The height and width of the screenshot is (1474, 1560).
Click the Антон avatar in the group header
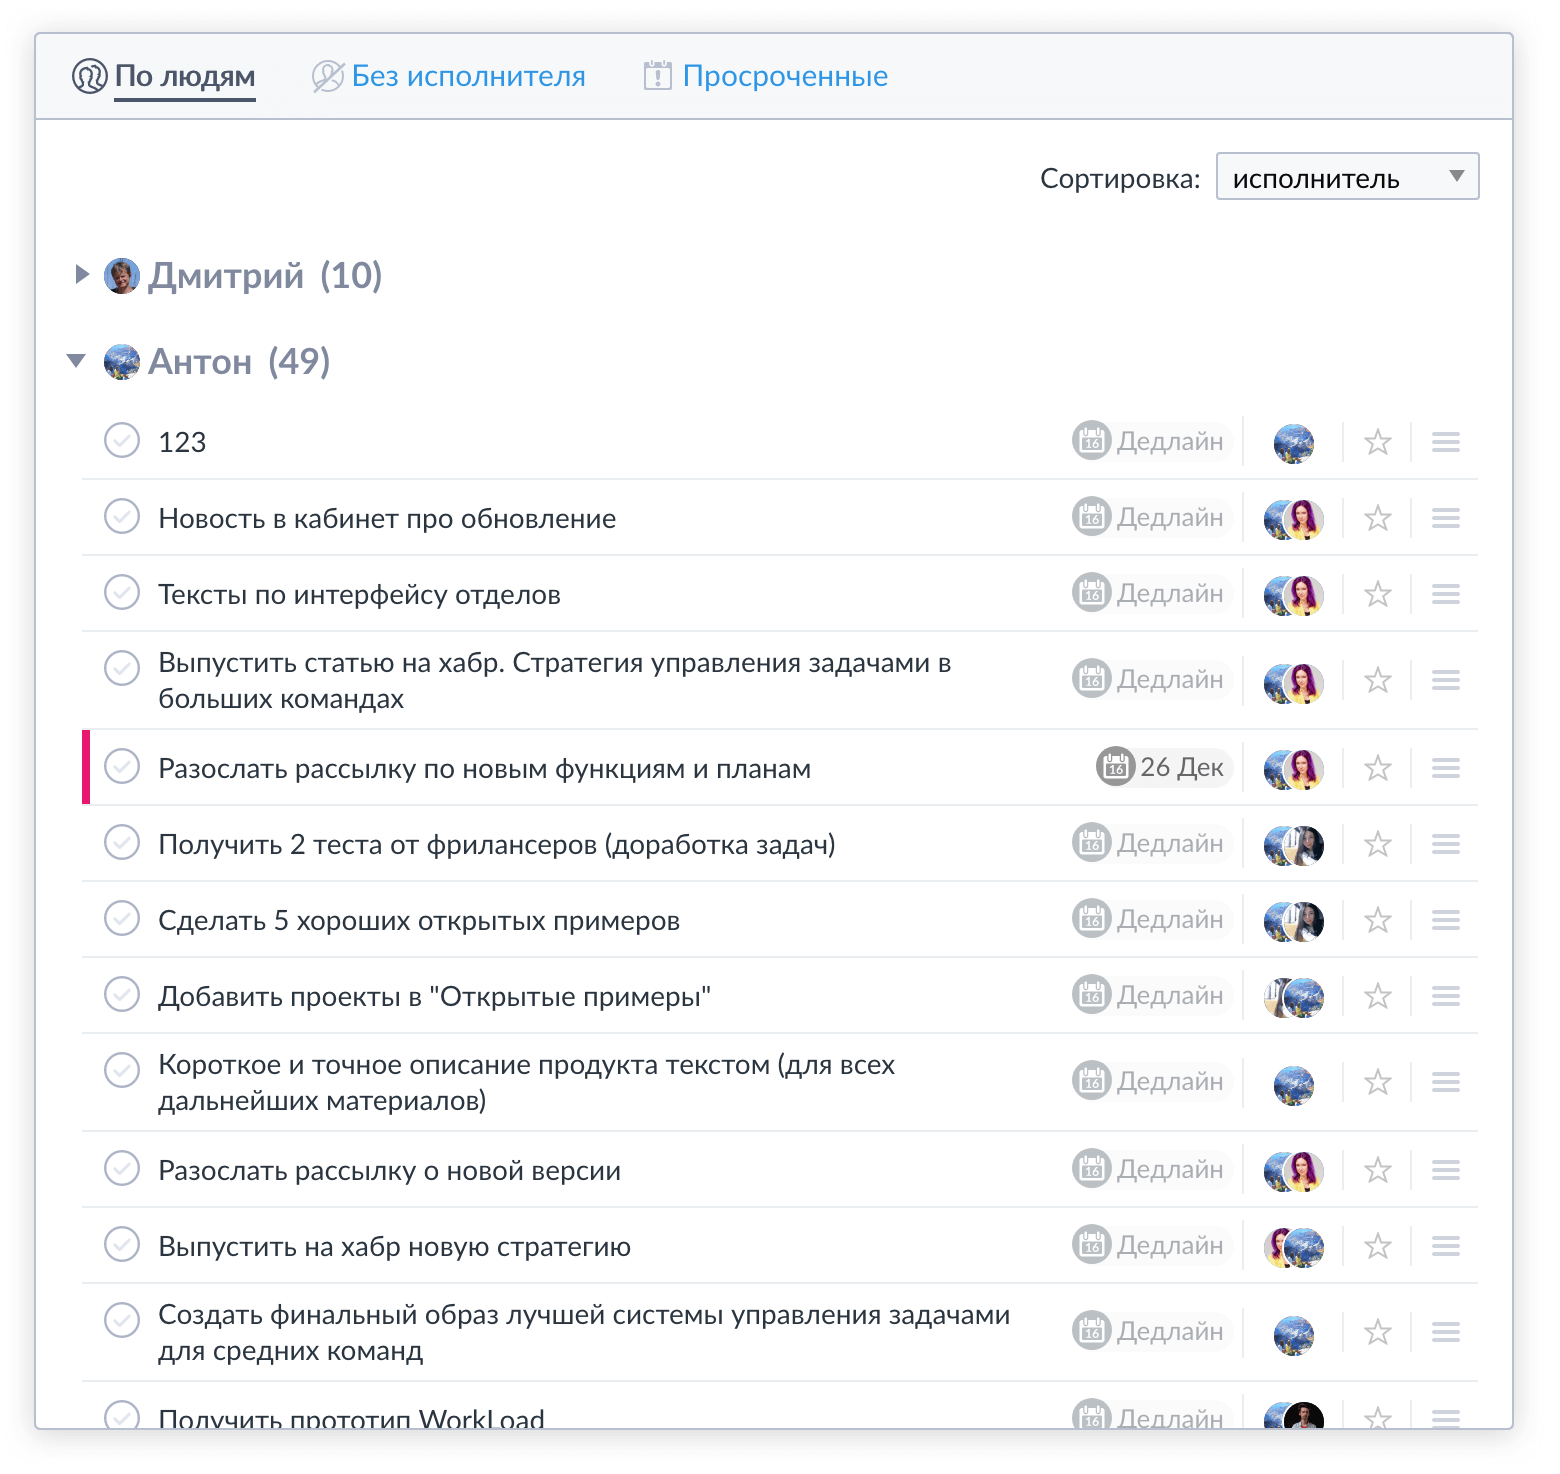(122, 362)
